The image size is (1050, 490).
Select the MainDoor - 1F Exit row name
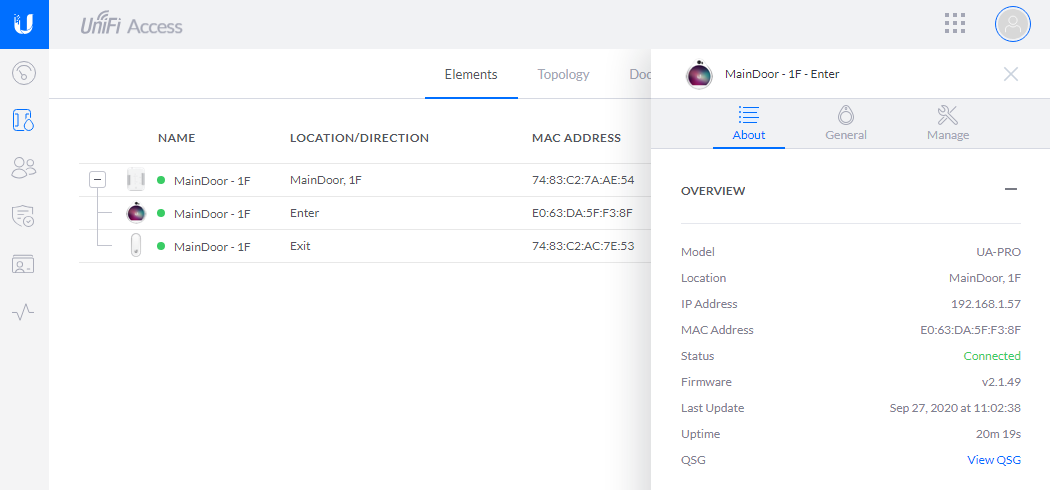point(212,246)
